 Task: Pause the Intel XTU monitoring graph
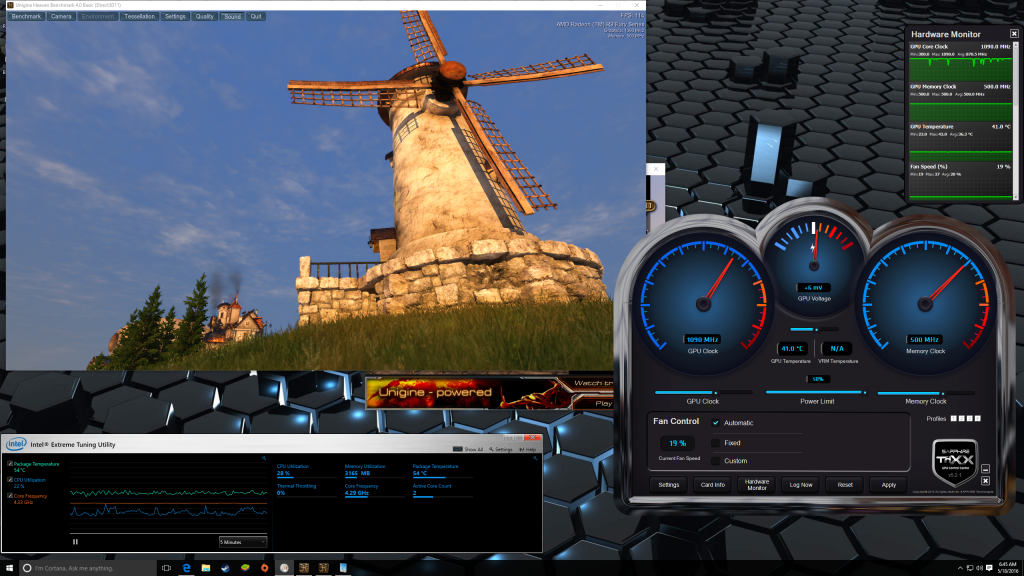coord(75,541)
